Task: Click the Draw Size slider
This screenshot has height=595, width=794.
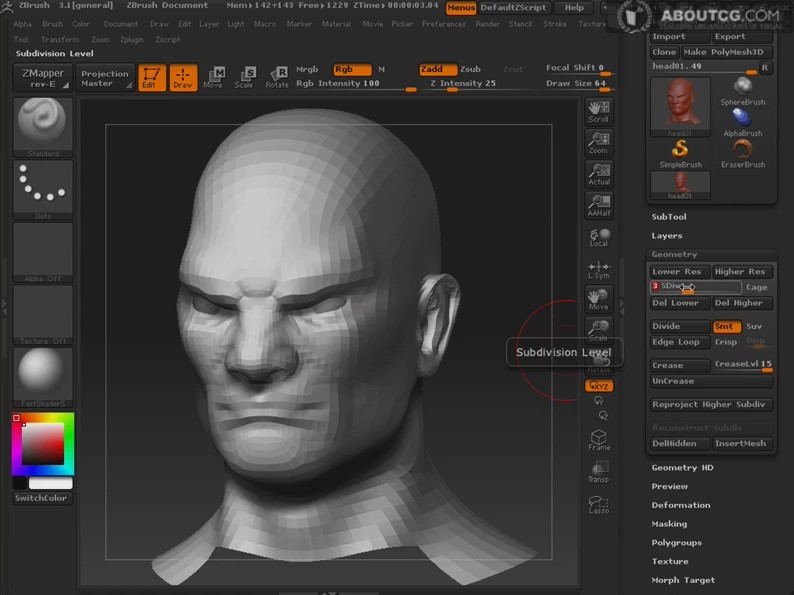Action: point(579,84)
